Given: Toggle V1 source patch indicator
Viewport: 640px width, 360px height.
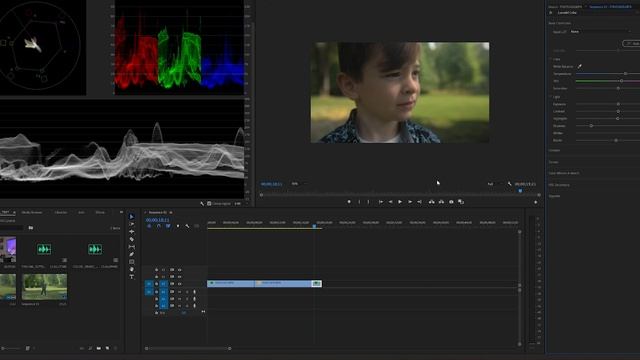Looking at the screenshot, I should (149, 284).
